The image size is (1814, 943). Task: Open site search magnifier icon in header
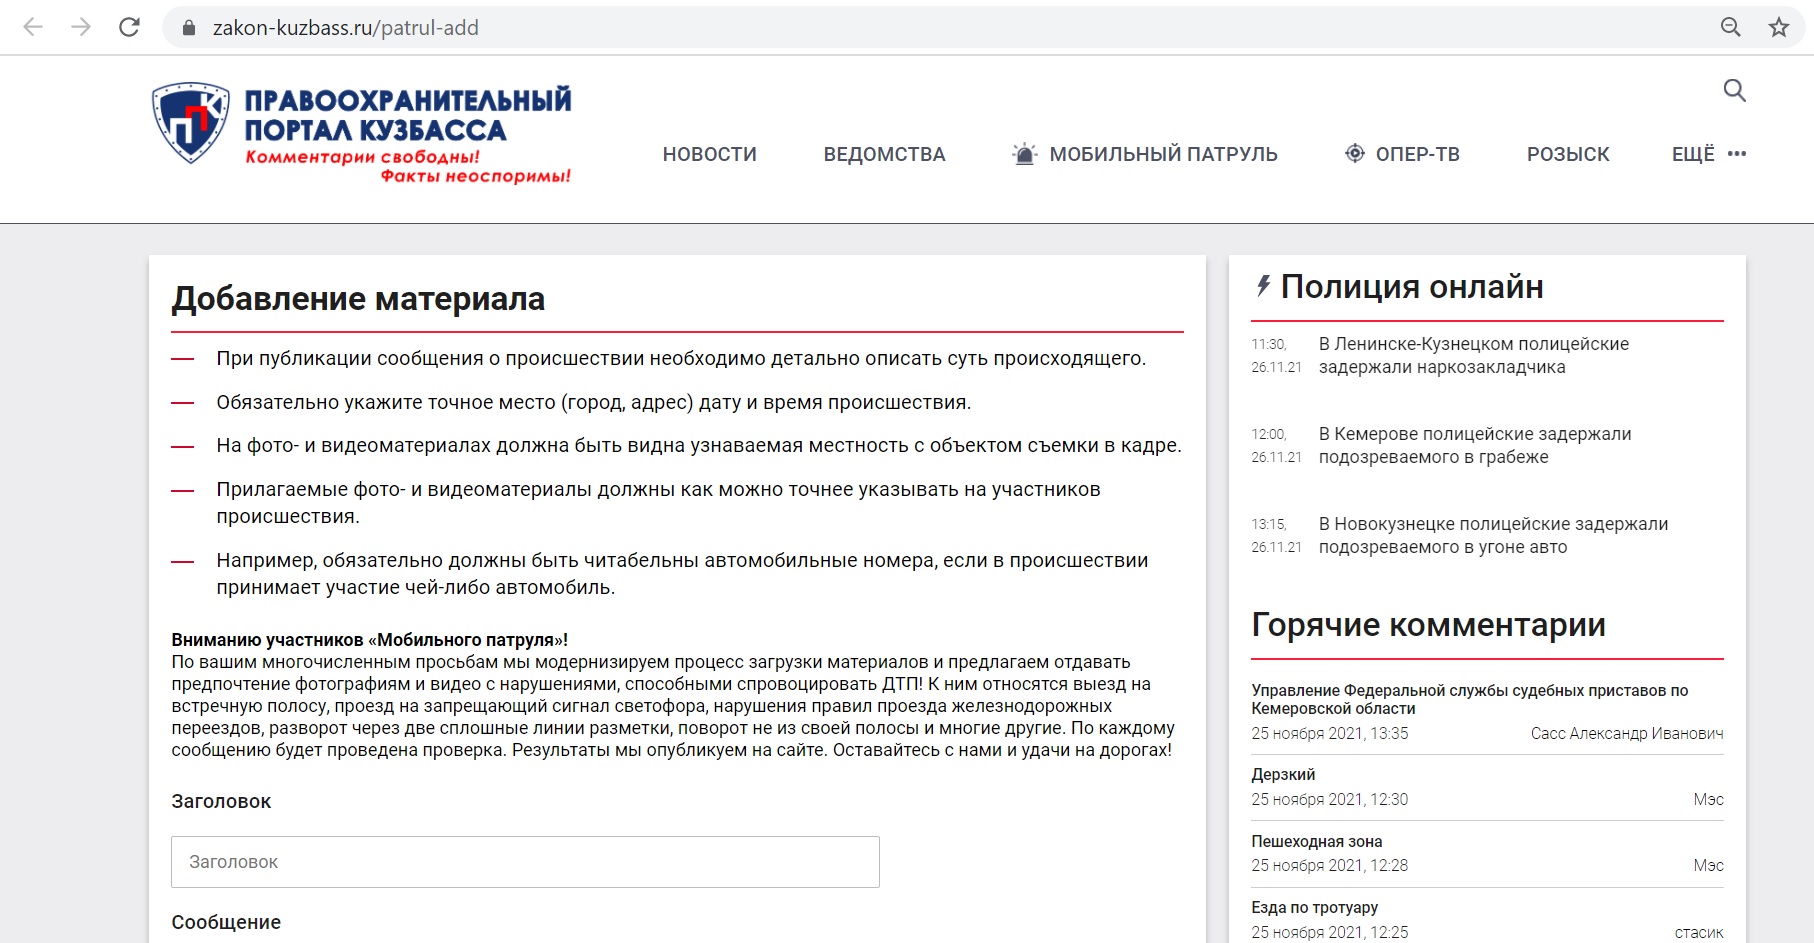point(1735,91)
